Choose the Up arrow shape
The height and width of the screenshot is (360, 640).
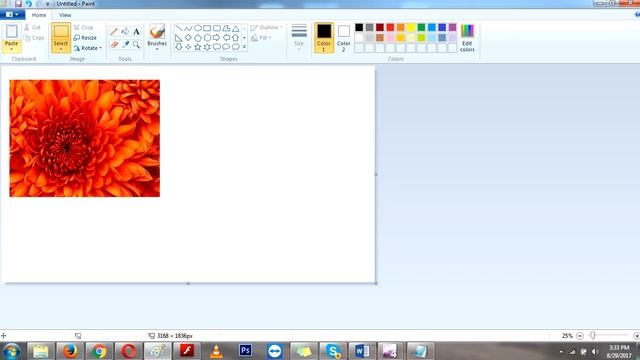coord(236,38)
